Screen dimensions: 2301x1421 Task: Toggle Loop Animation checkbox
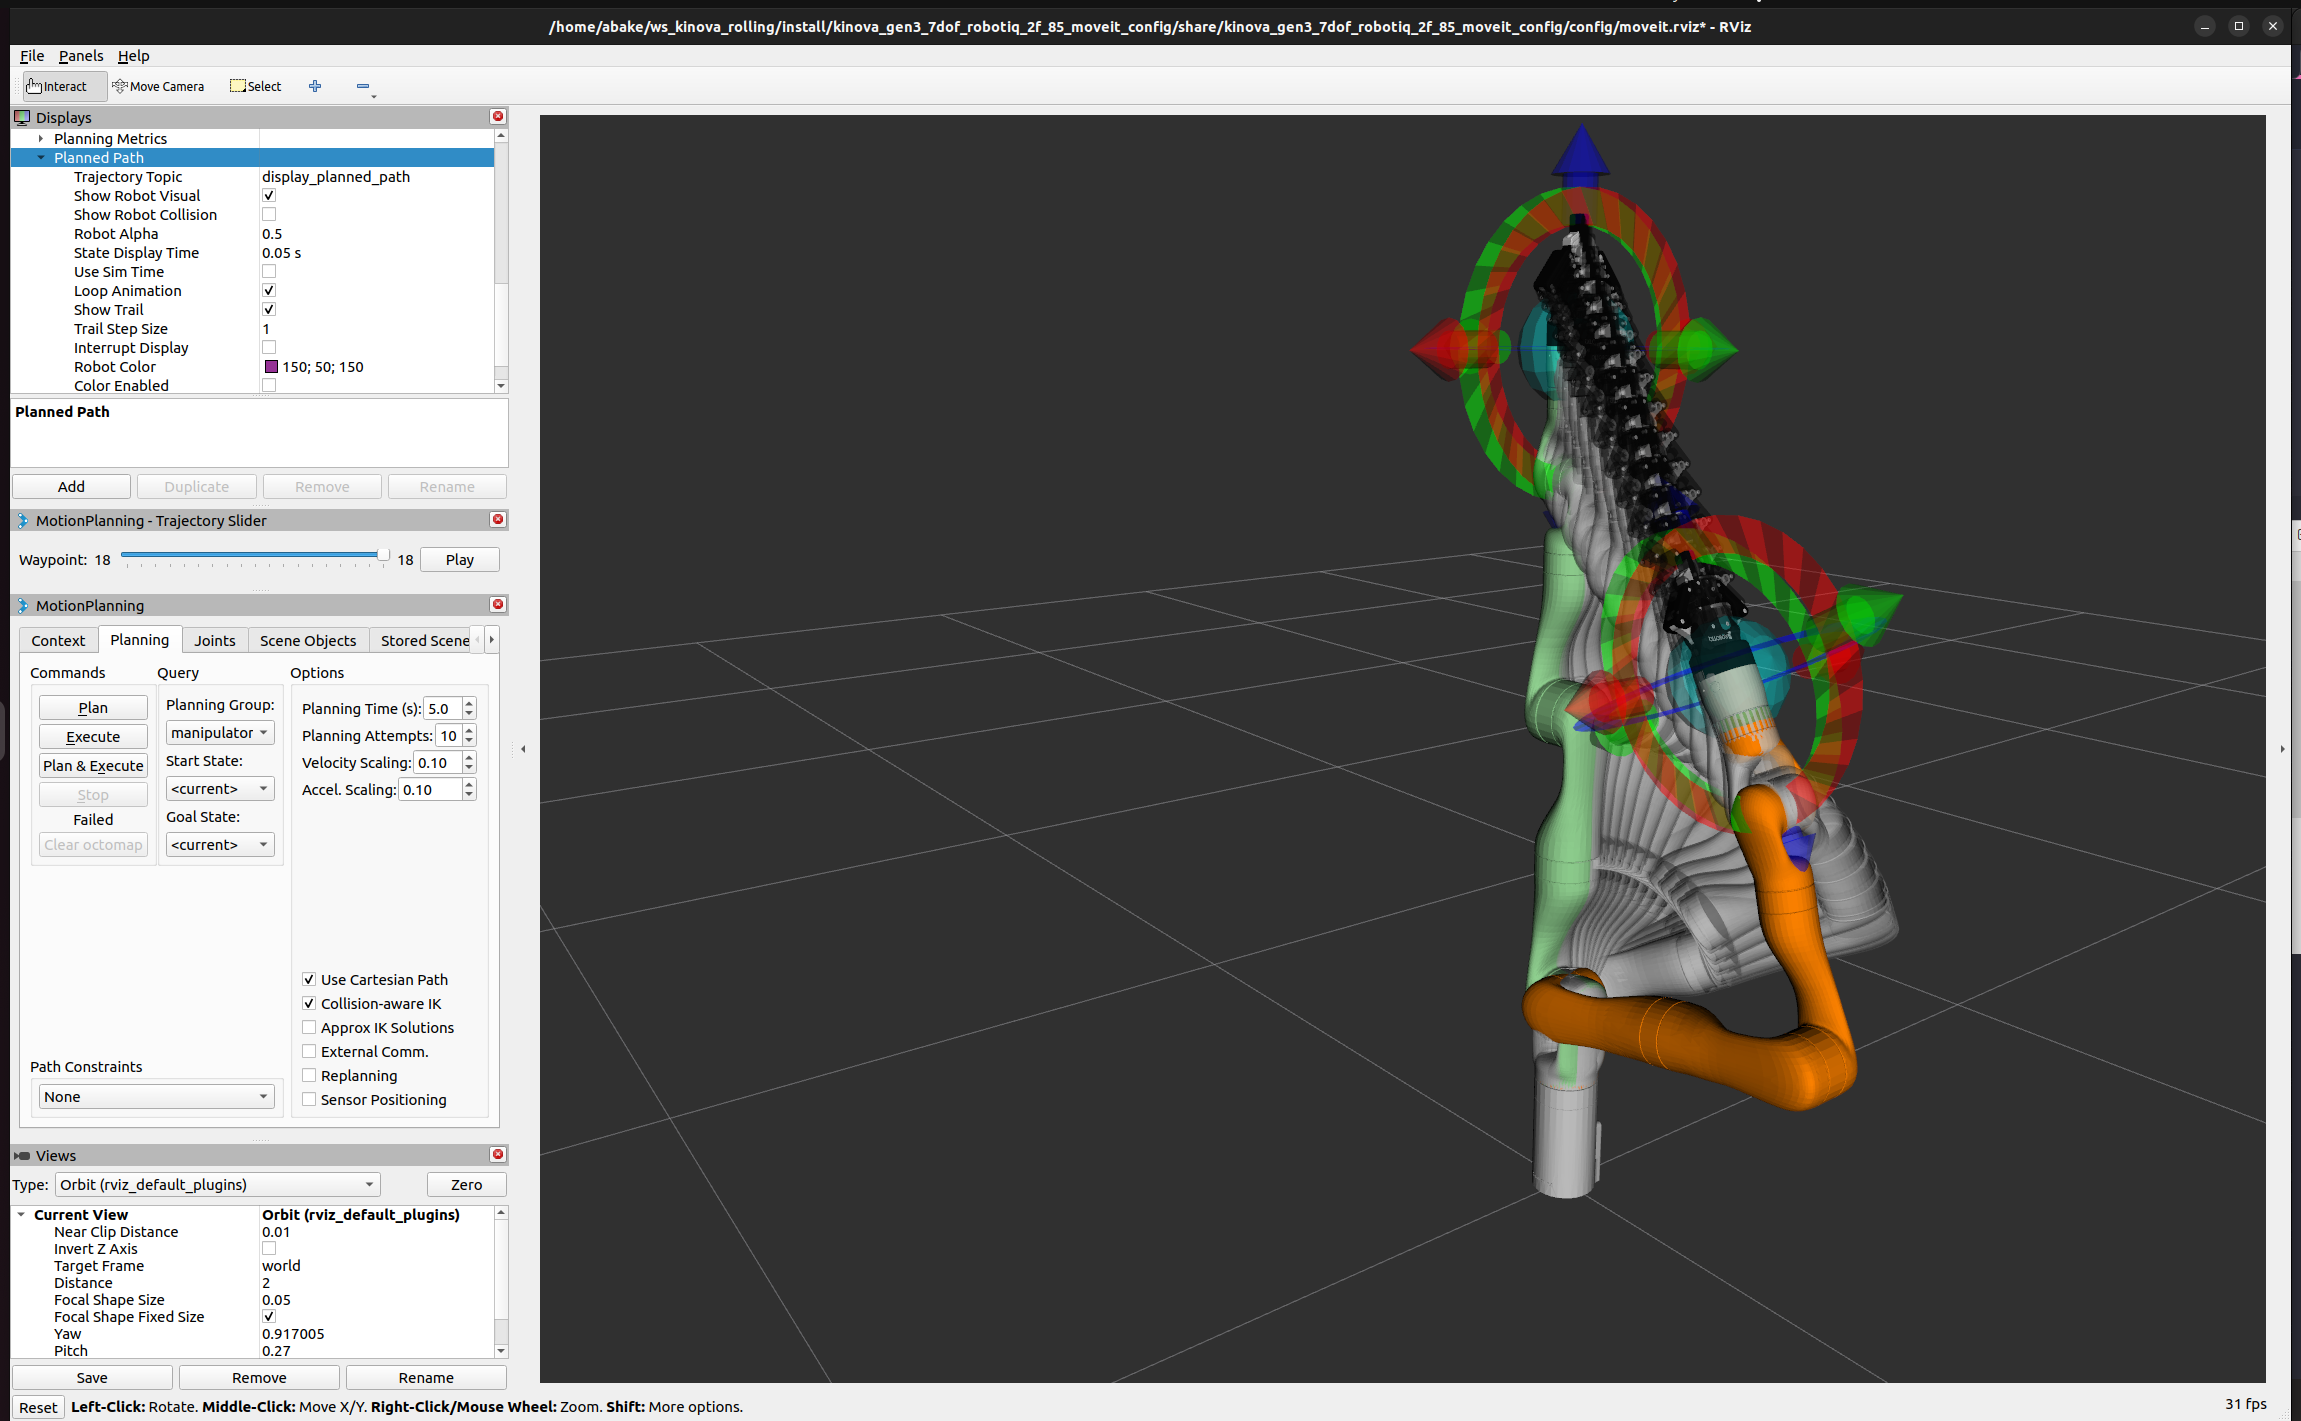[x=269, y=291]
